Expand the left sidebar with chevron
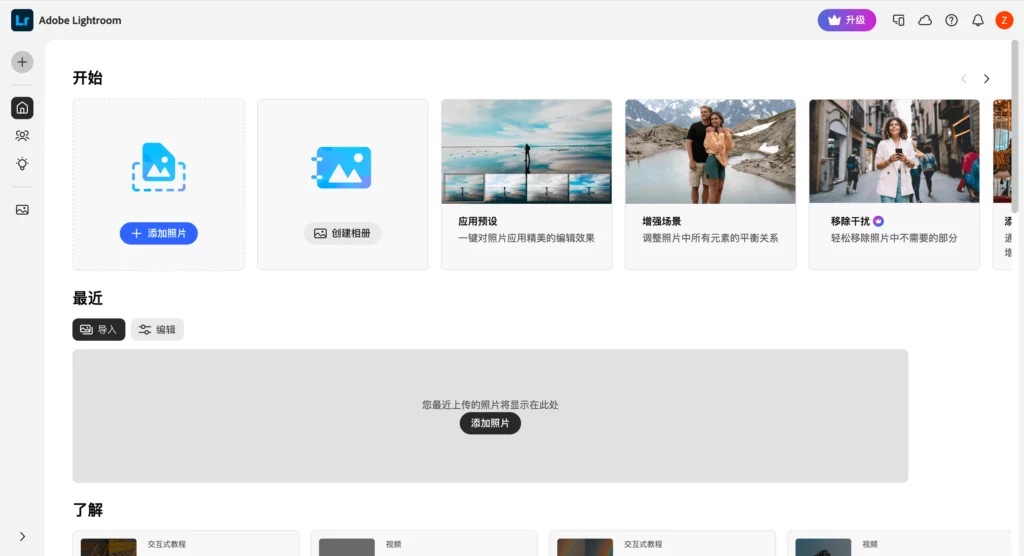The width and height of the screenshot is (1024, 556). coord(22,537)
